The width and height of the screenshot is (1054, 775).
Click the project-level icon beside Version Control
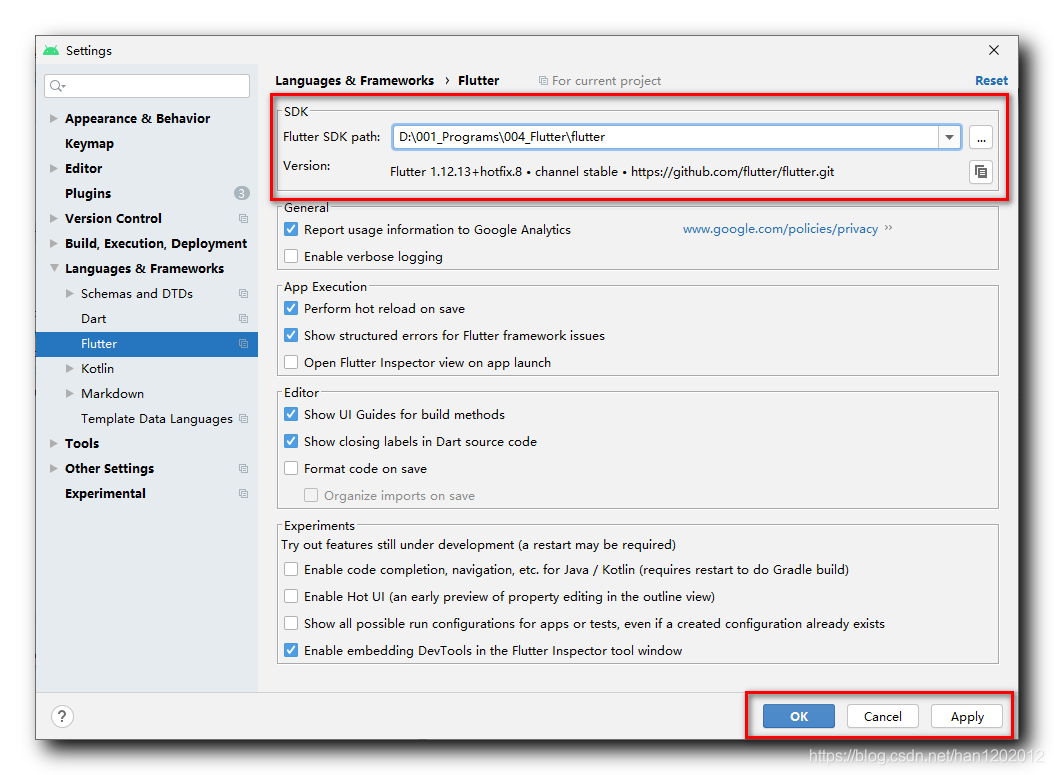243,218
